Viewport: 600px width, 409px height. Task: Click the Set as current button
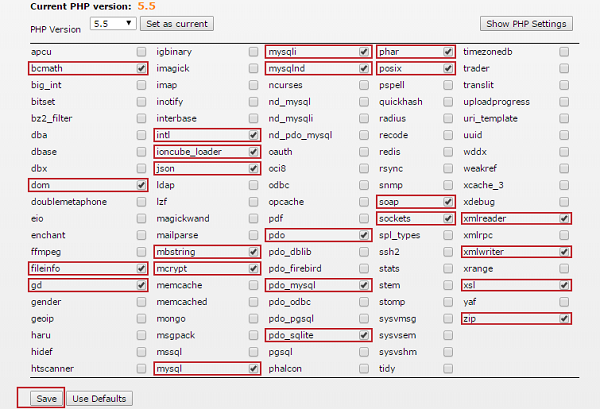[x=176, y=22]
